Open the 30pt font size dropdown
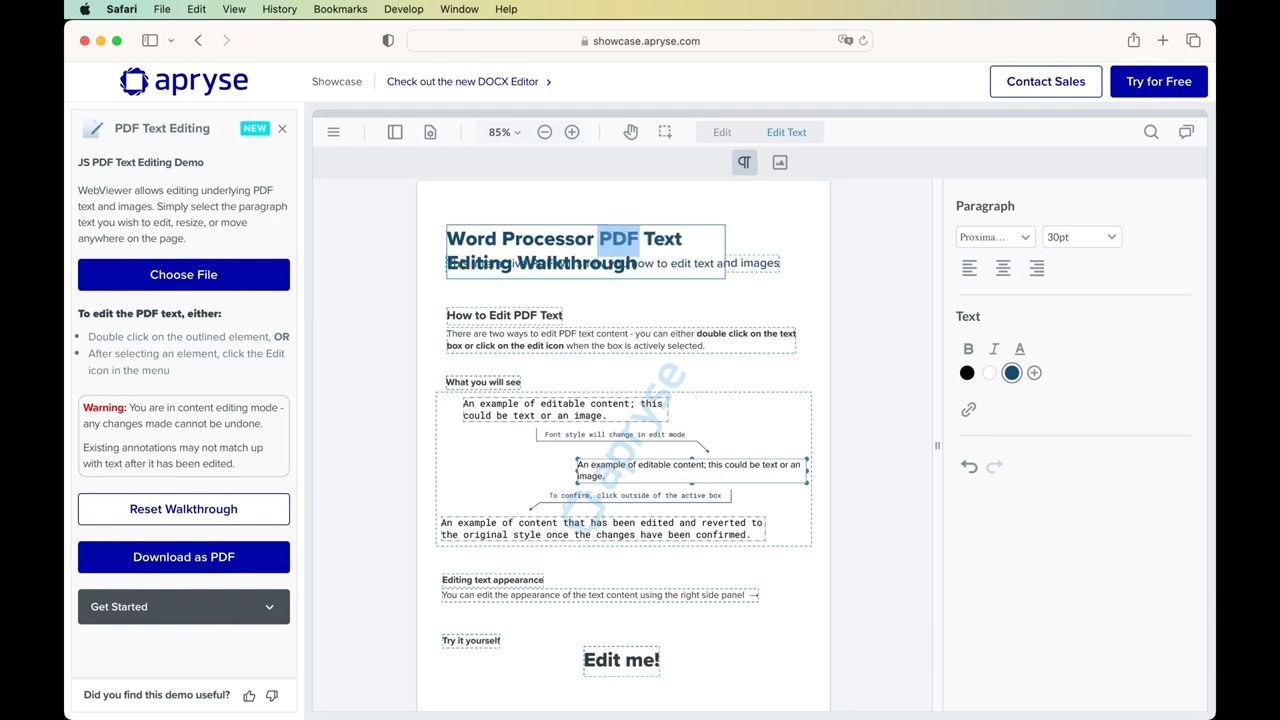Screen dimensions: 1280x720 [1082, 237]
